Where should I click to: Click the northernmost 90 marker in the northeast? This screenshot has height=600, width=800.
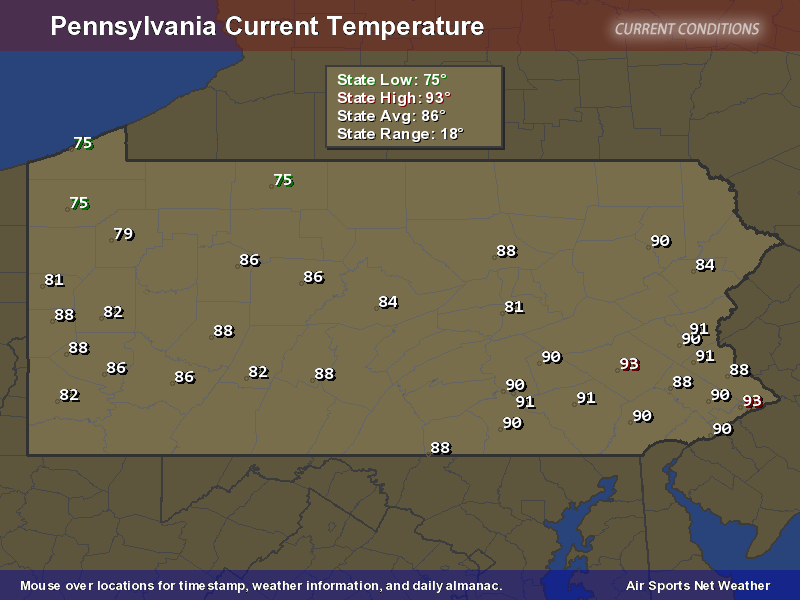tap(660, 241)
